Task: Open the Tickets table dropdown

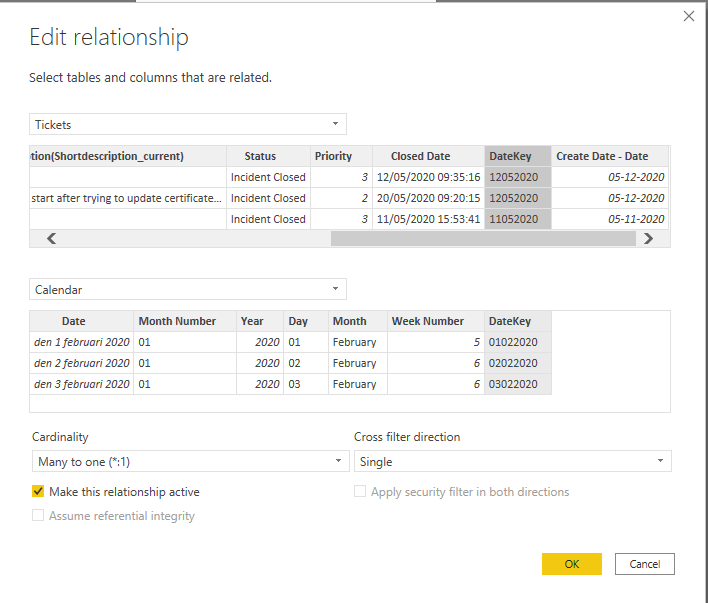Action: click(188, 124)
